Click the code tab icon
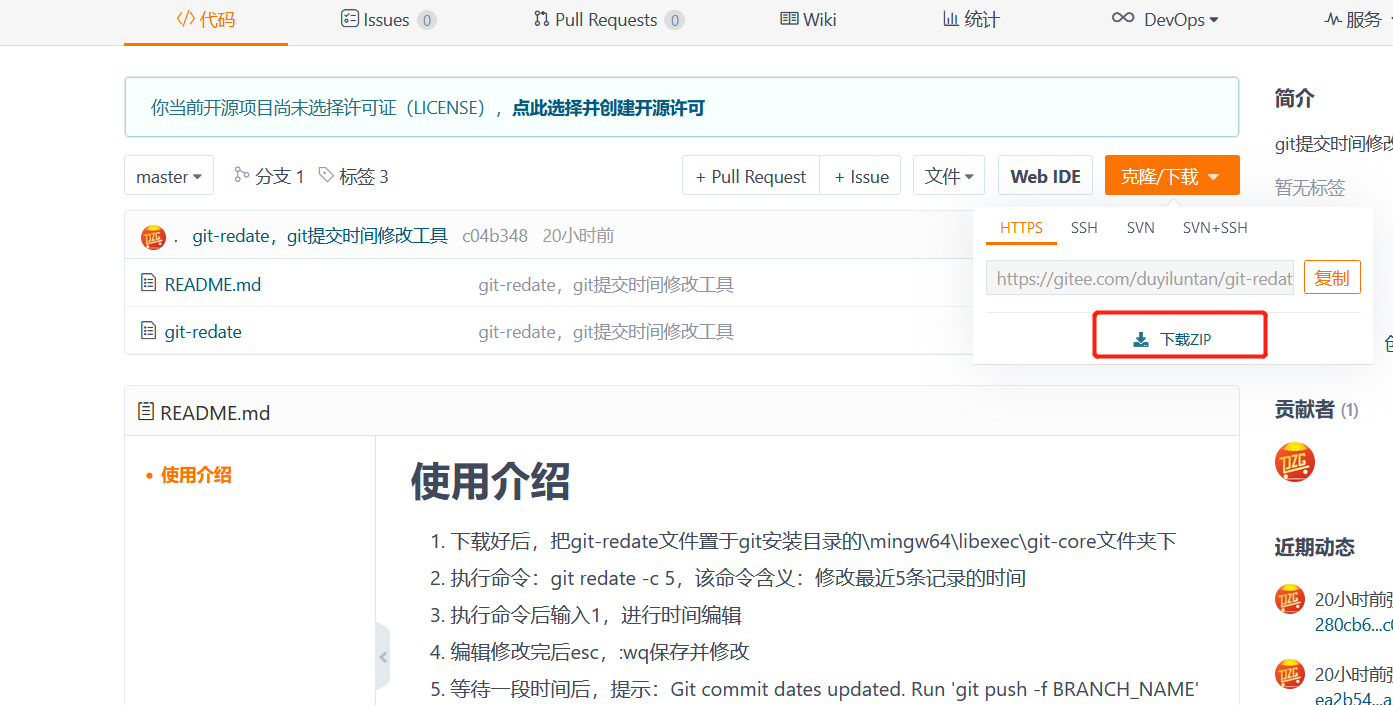Viewport: 1393px width, 705px height. tap(185, 19)
